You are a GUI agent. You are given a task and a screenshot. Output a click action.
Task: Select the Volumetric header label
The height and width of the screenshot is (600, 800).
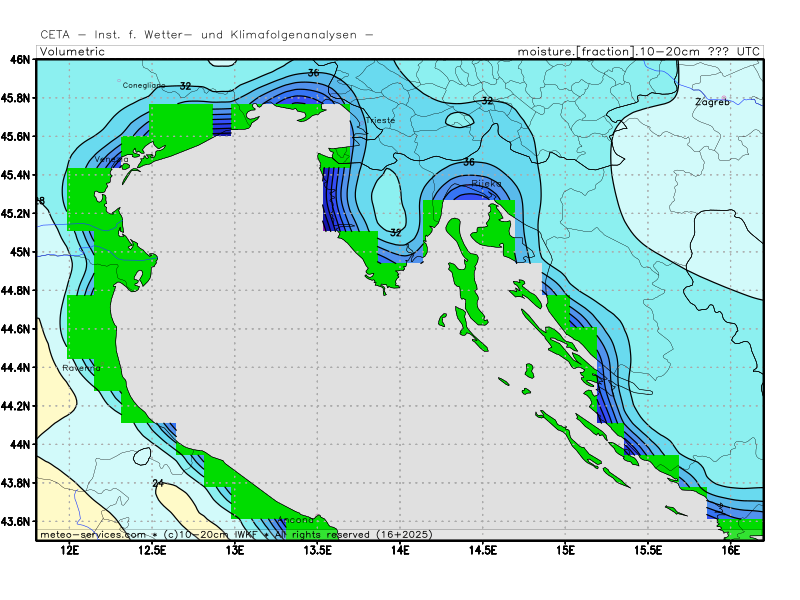tap(73, 50)
